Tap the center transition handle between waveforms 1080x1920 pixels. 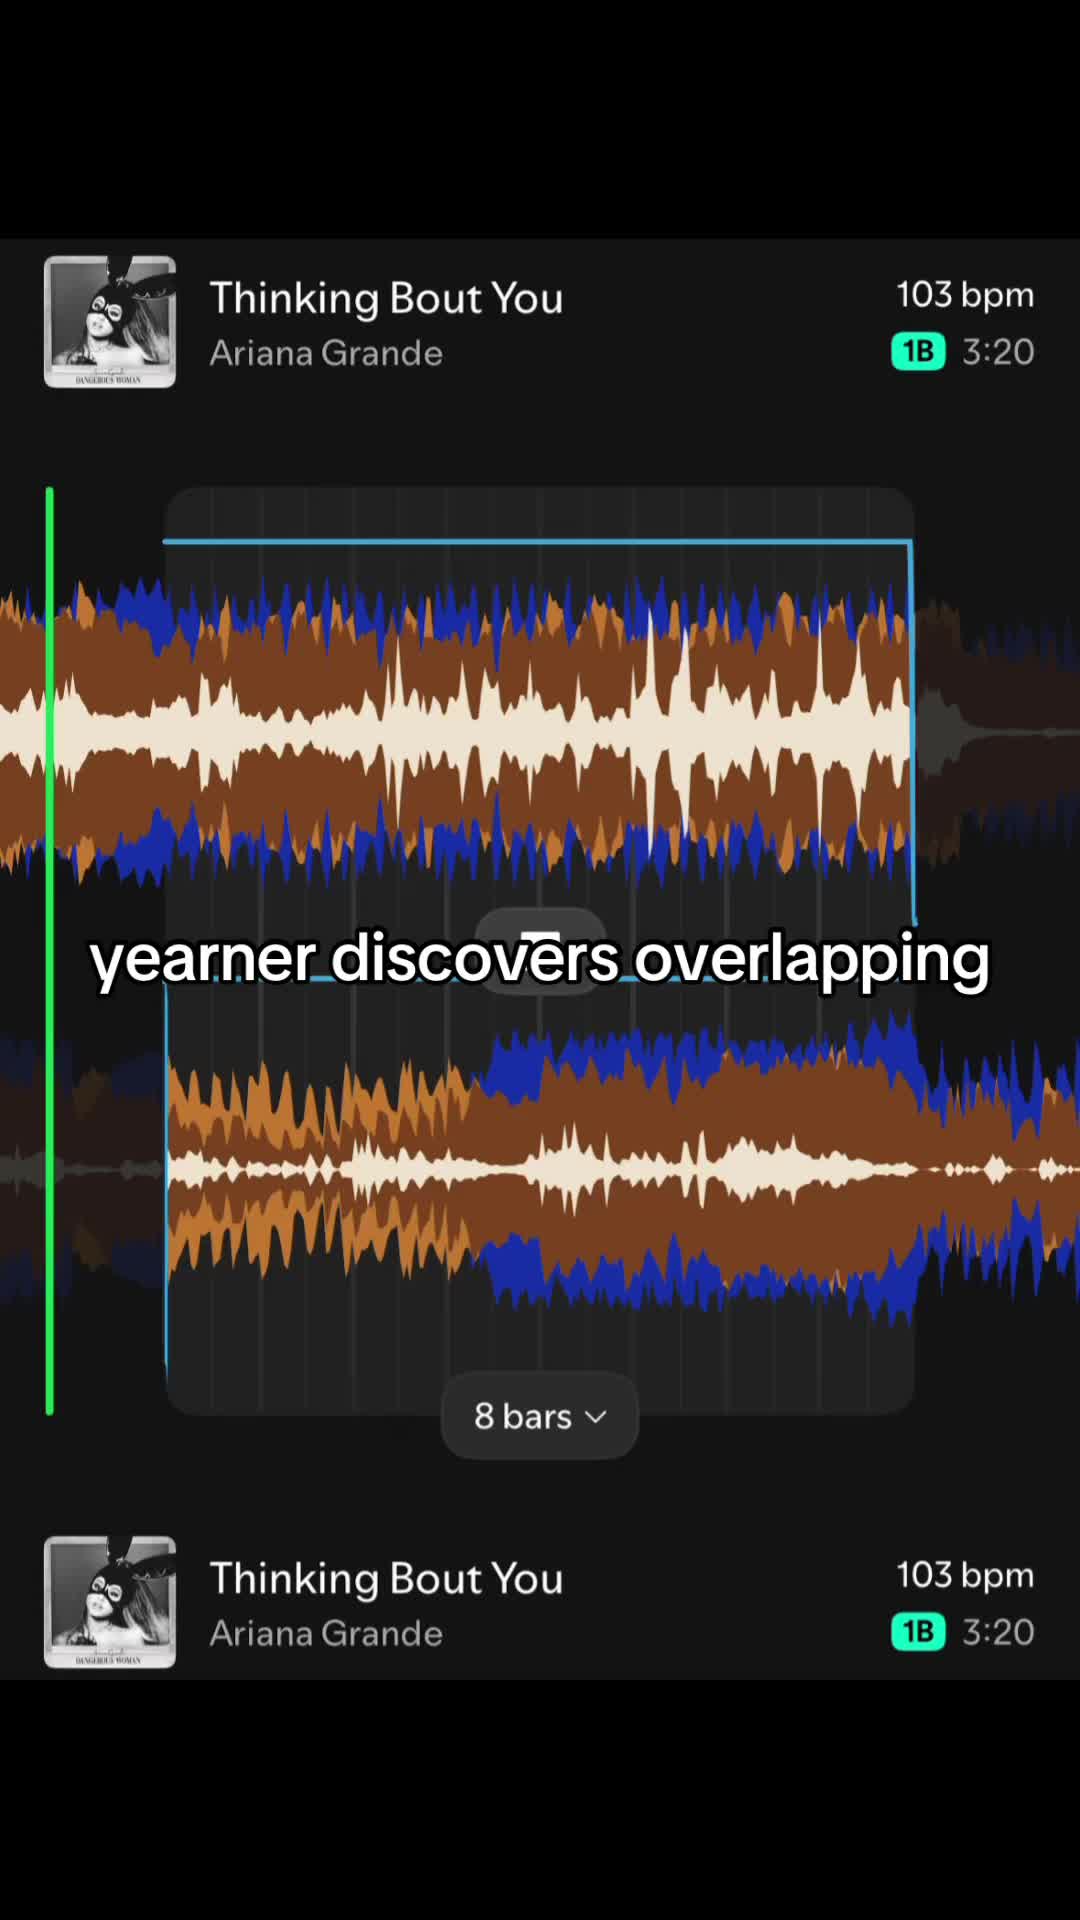click(x=540, y=950)
